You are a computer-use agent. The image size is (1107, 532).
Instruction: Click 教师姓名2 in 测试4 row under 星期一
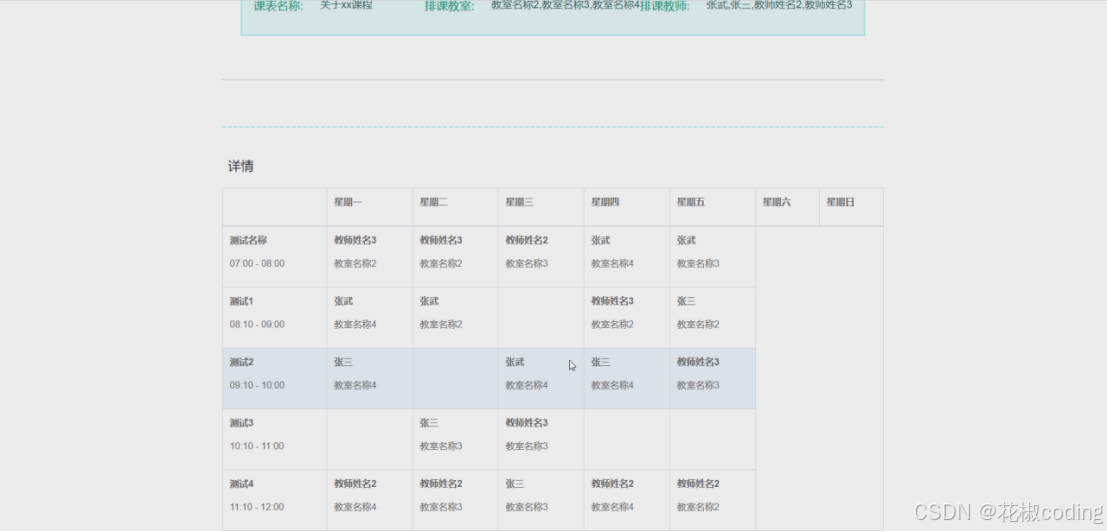coord(355,484)
